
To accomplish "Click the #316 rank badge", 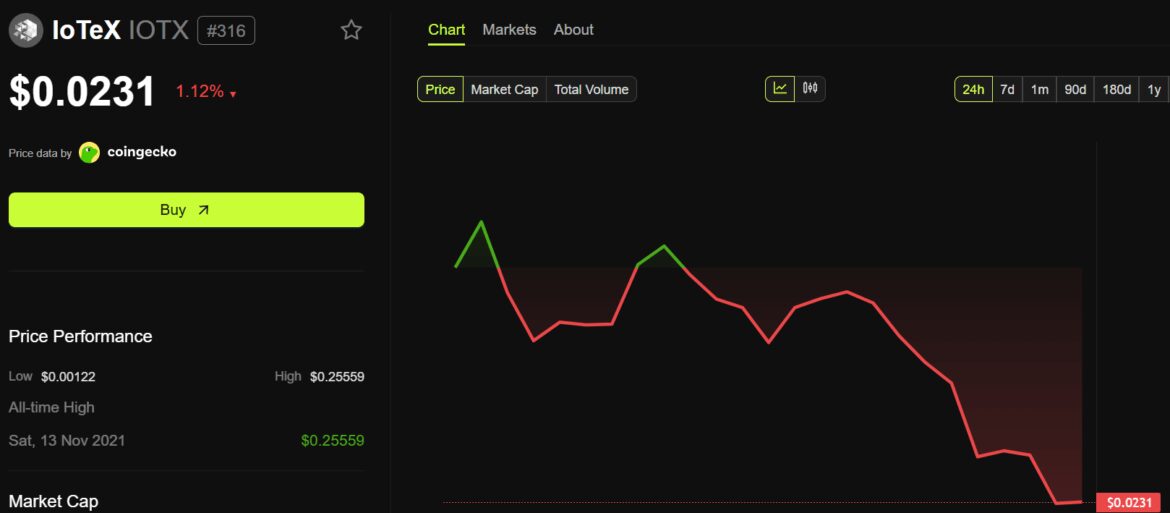I will (226, 30).
